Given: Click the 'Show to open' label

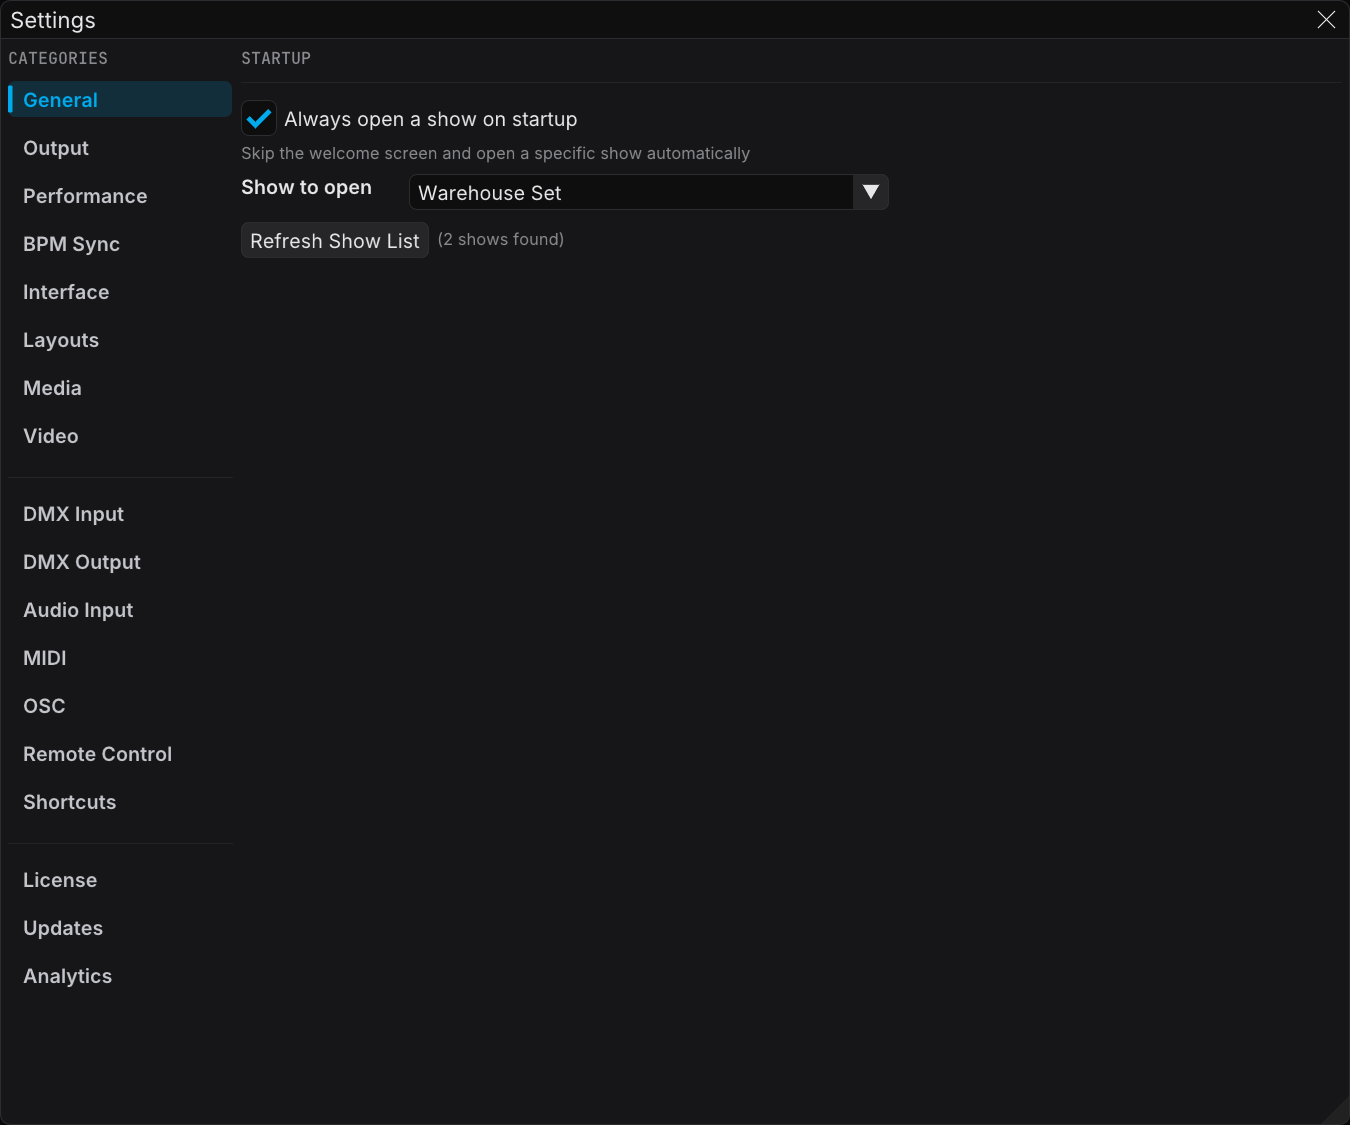Looking at the screenshot, I should [x=306, y=188].
